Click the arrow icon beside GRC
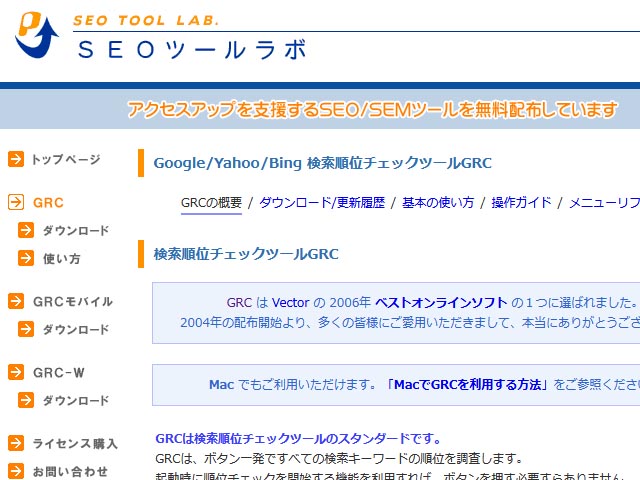 tap(16, 202)
